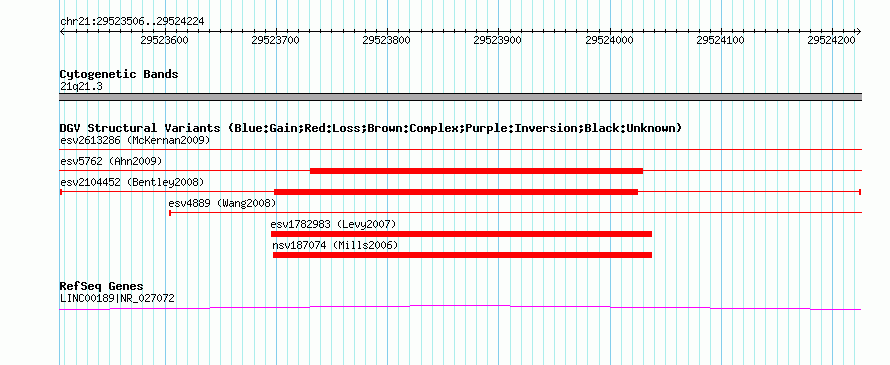Click ruler position 29523900
The height and width of the screenshot is (365, 890).
click(498, 40)
